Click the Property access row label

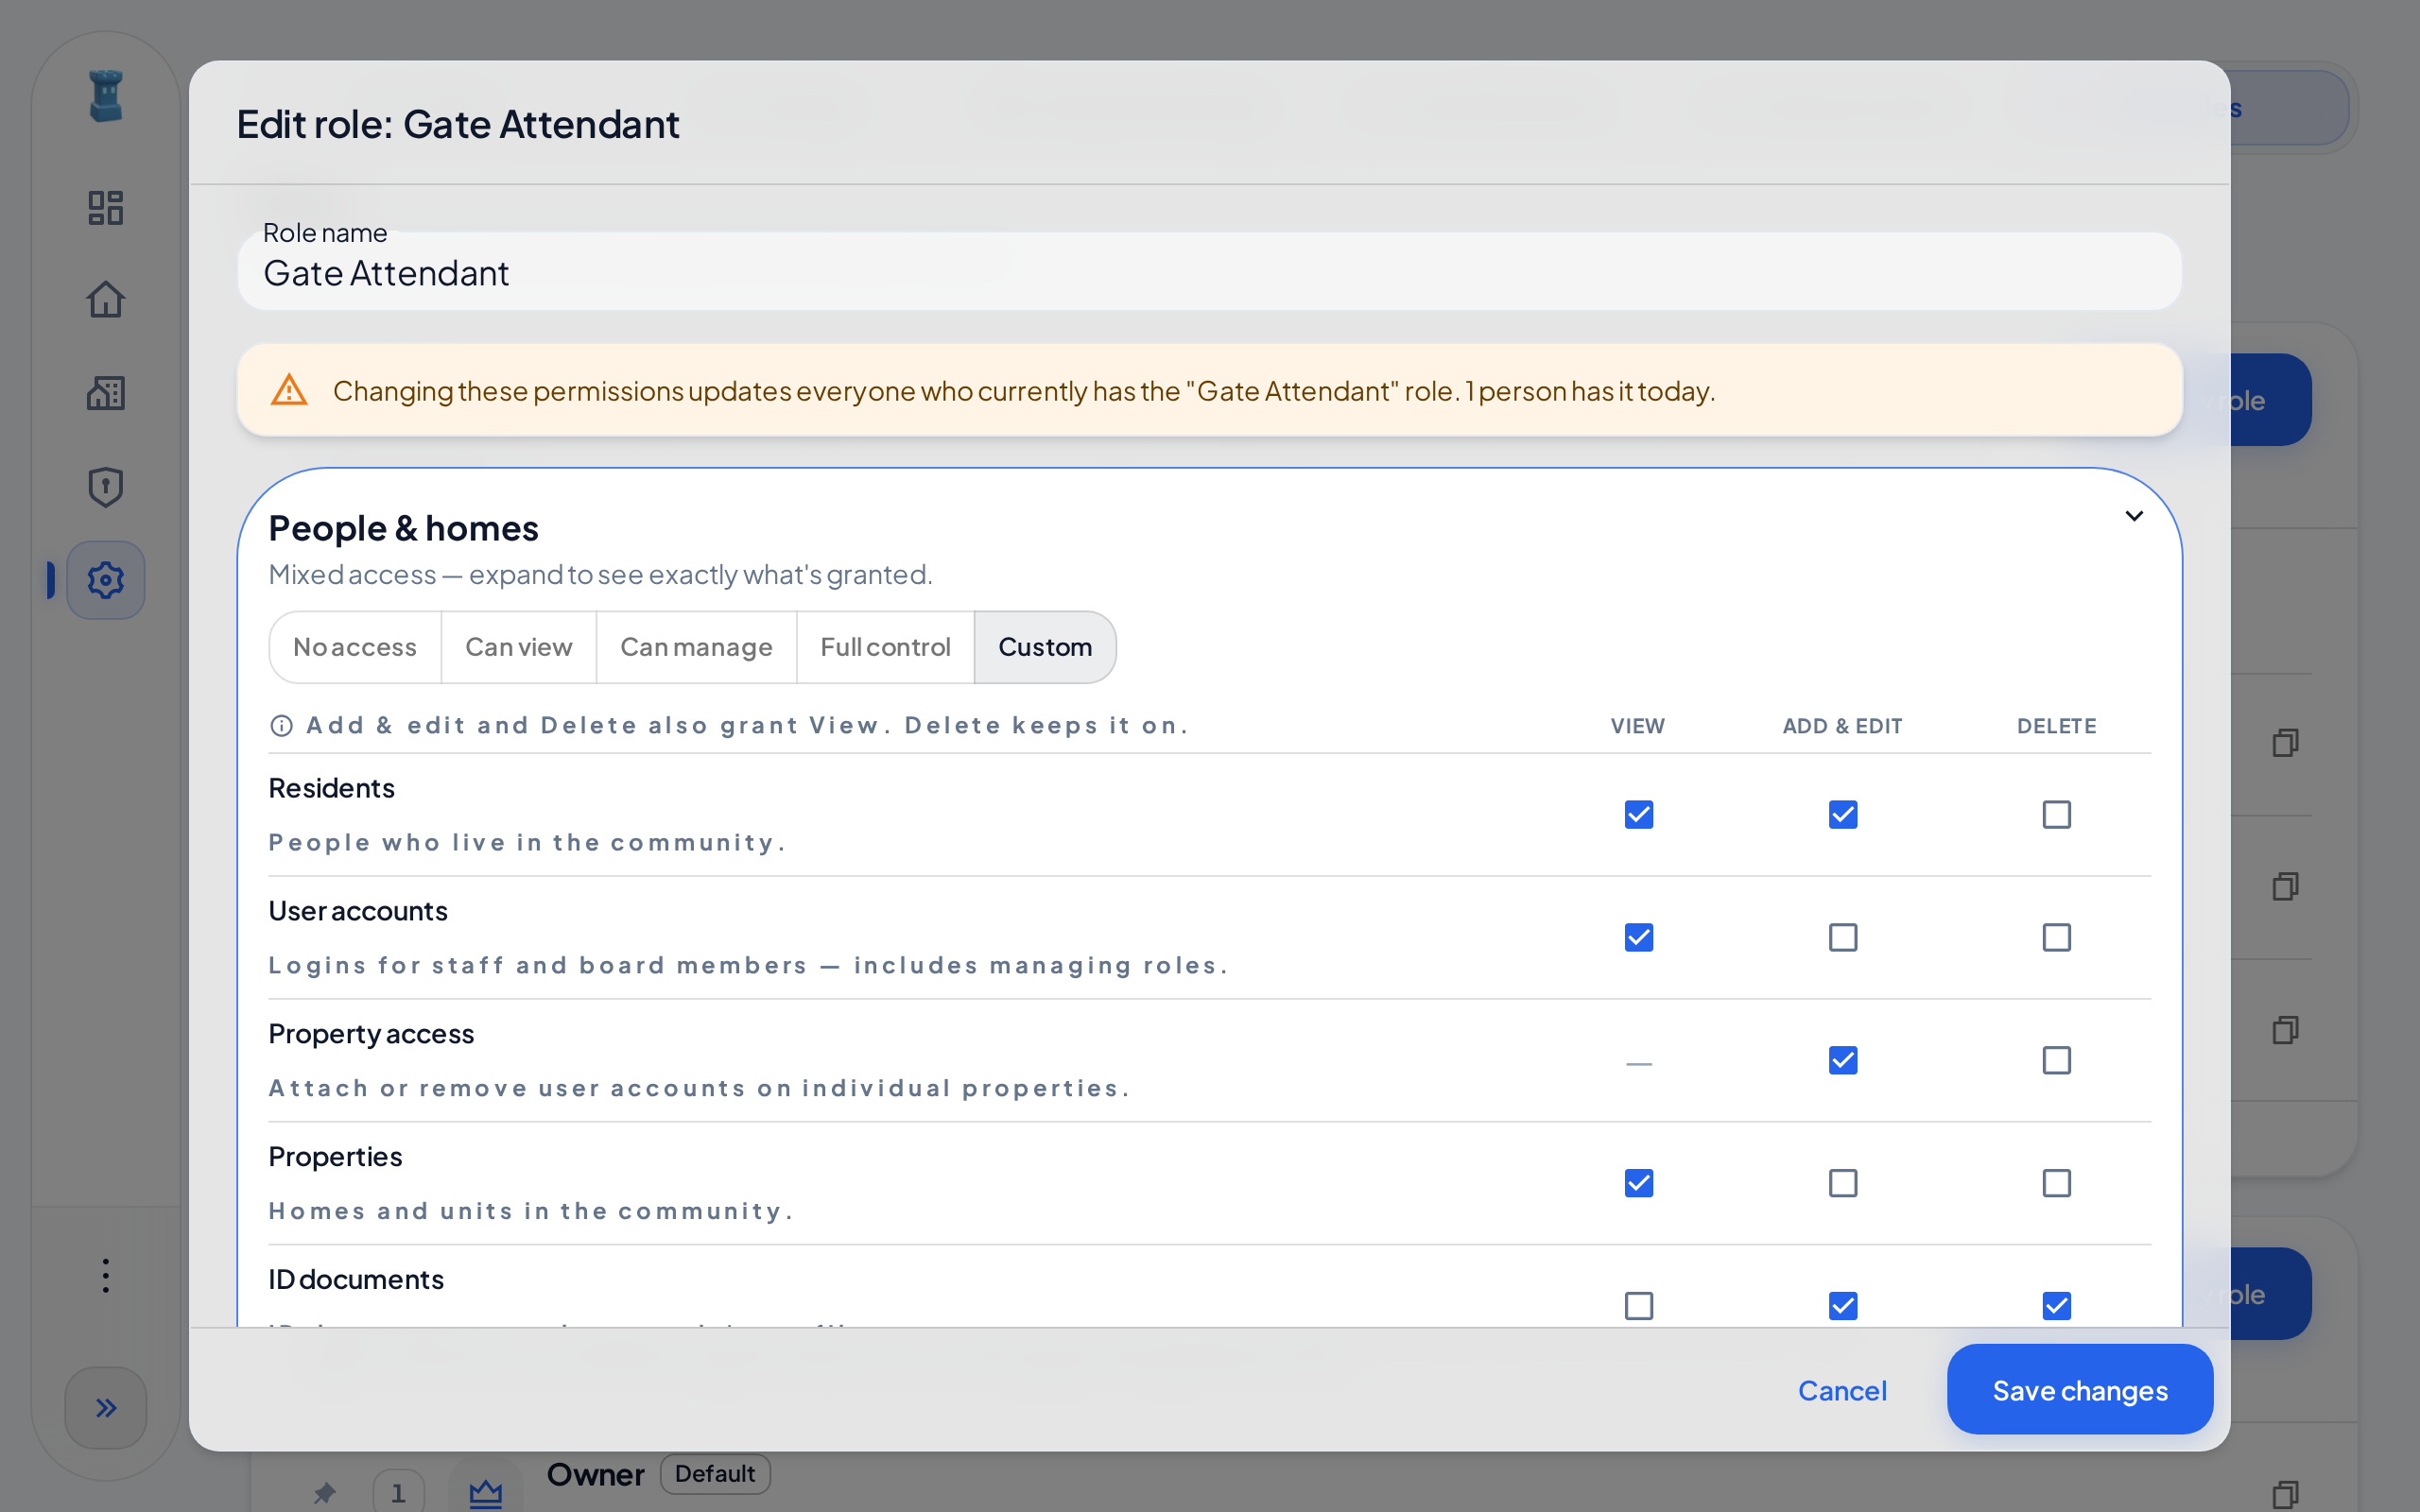[x=371, y=1035]
